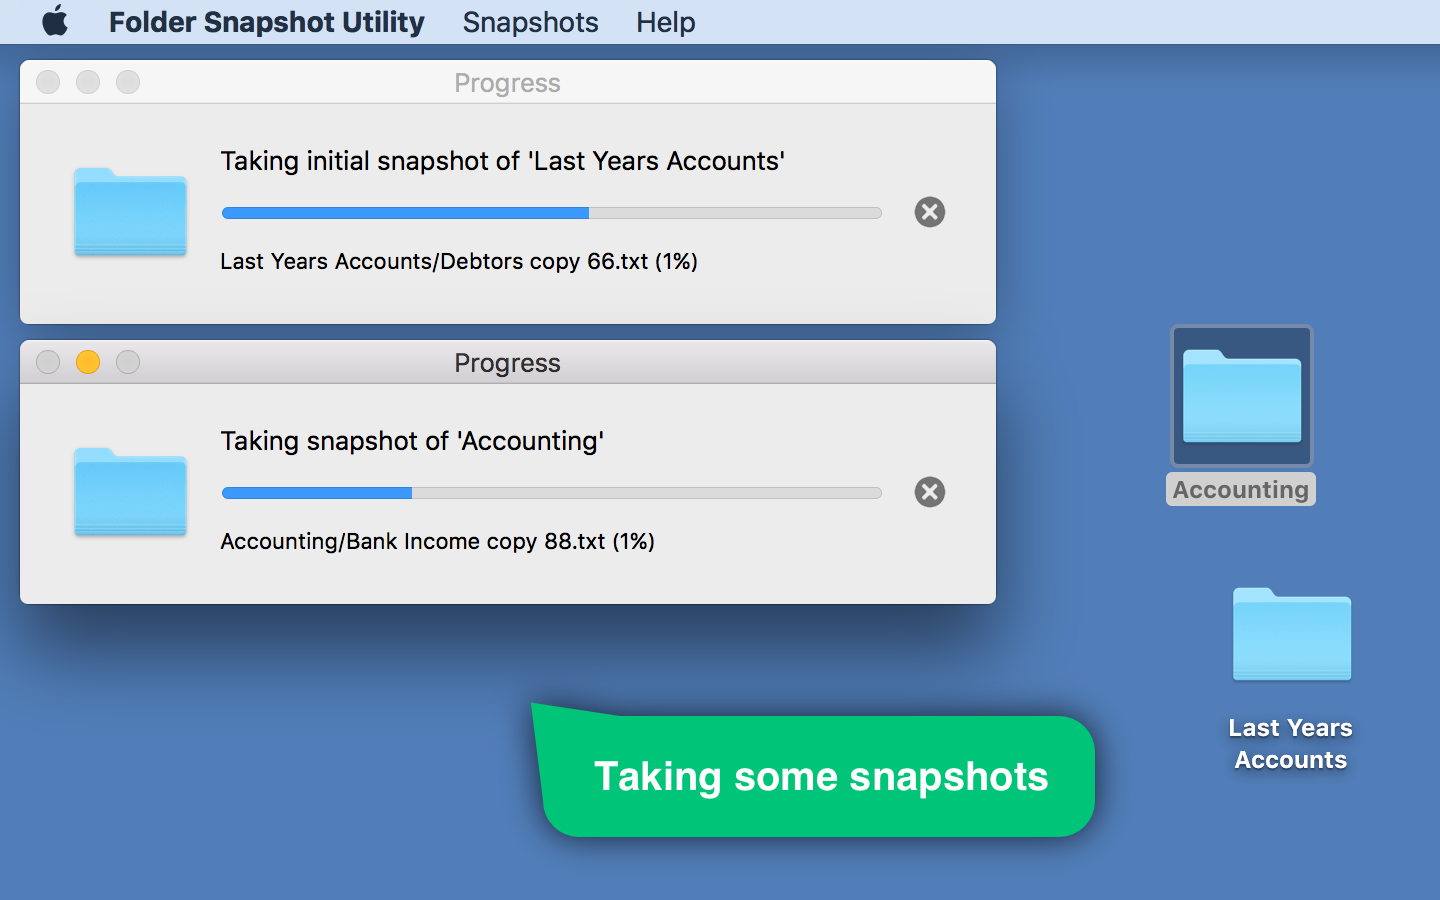Click the 'Accounting' desktop folder label
Screen dimensions: 1440x900
point(1240,490)
